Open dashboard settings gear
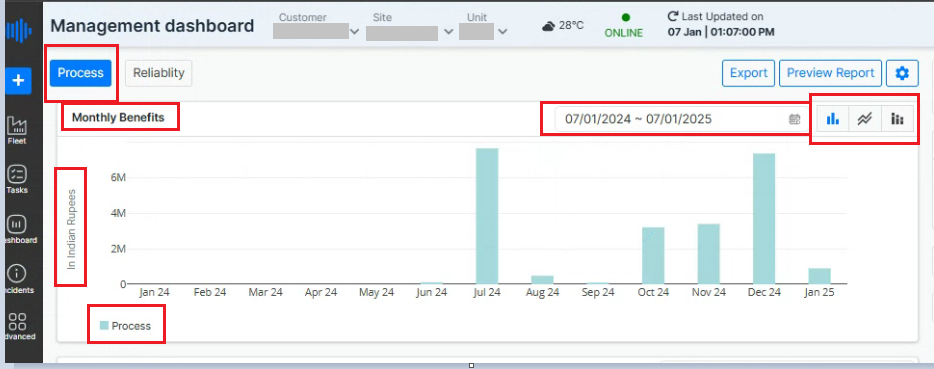934x369 pixels. coord(902,73)
